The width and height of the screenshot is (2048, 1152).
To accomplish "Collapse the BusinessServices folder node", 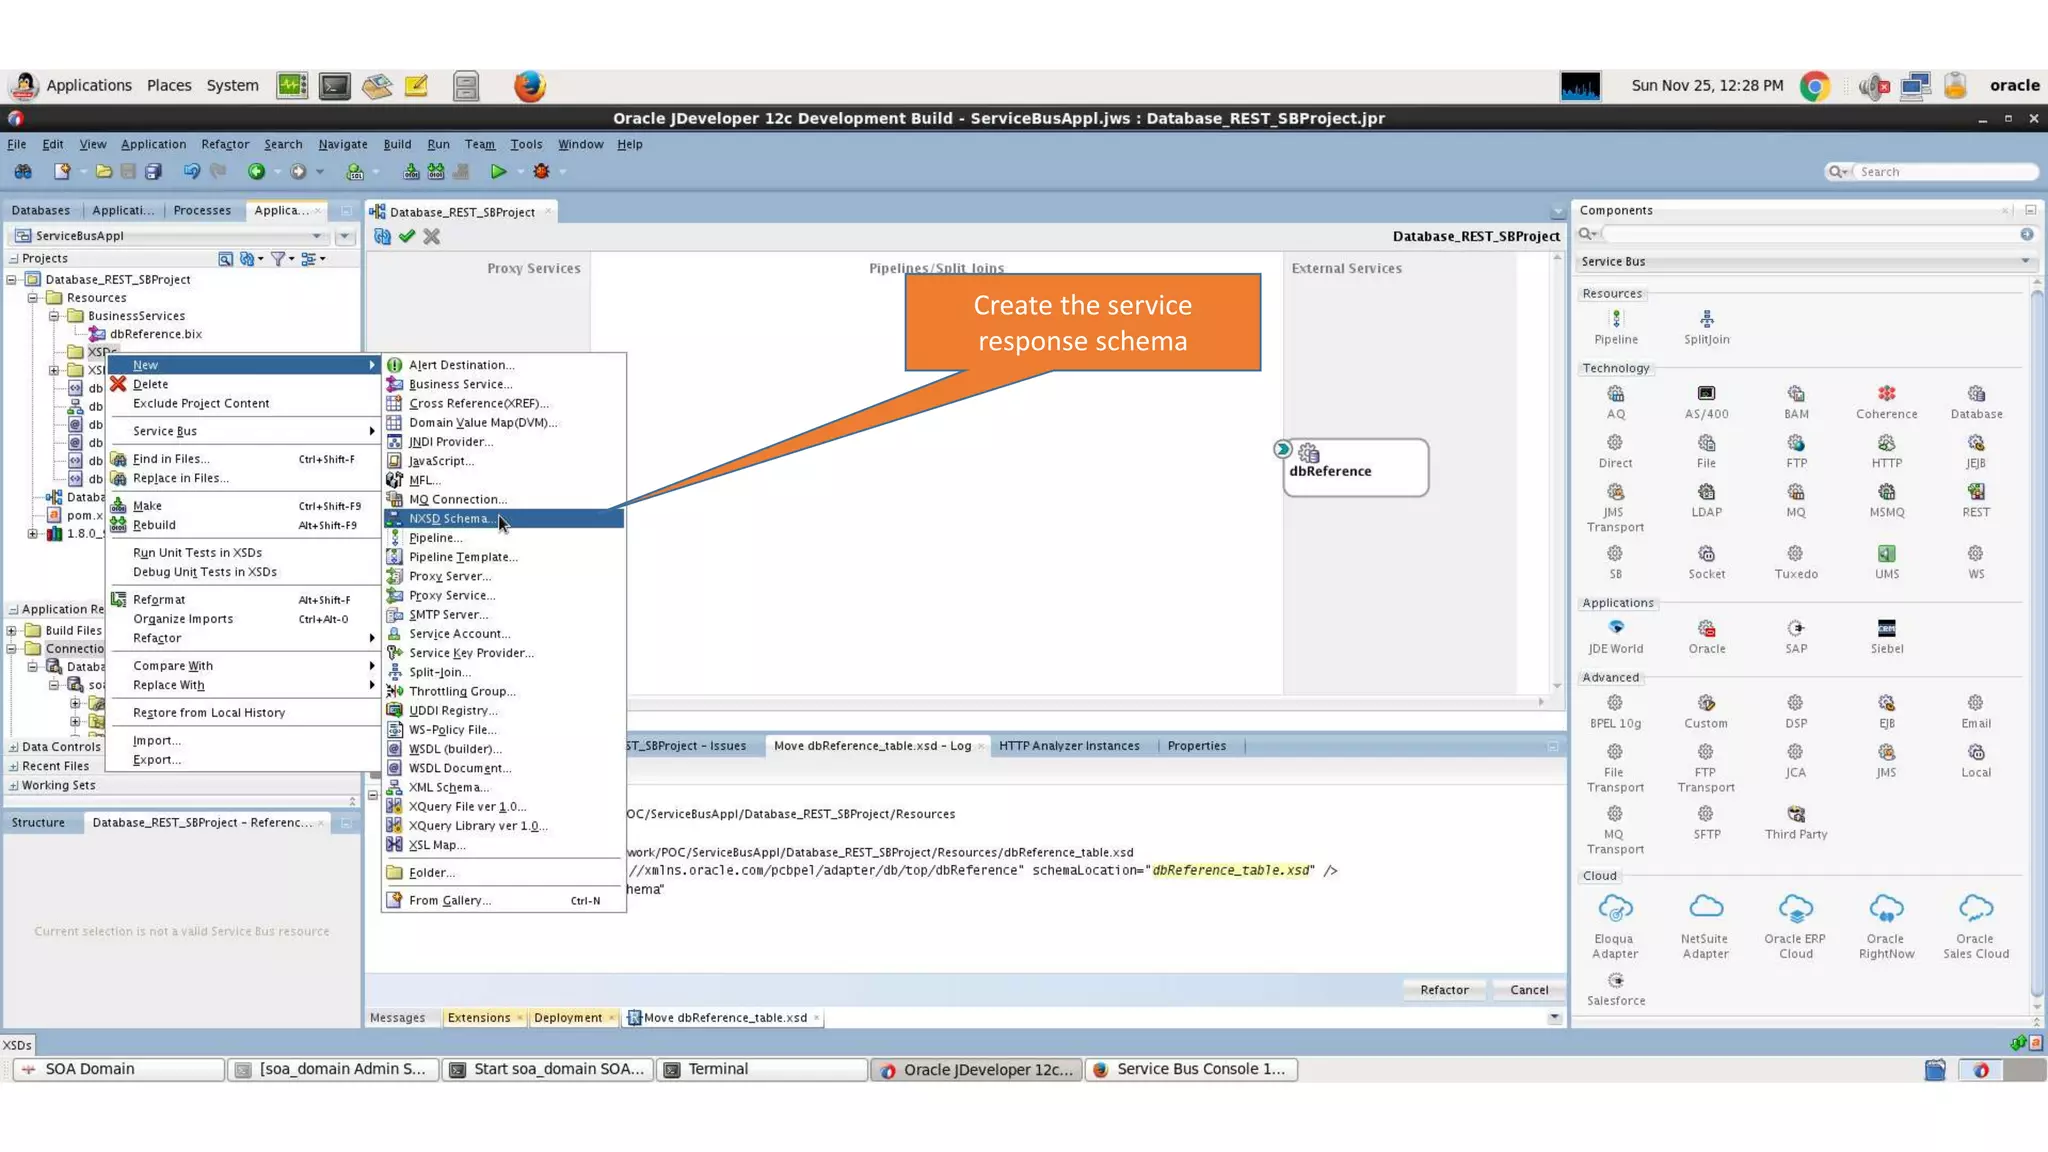I will [x=54, y=316].
